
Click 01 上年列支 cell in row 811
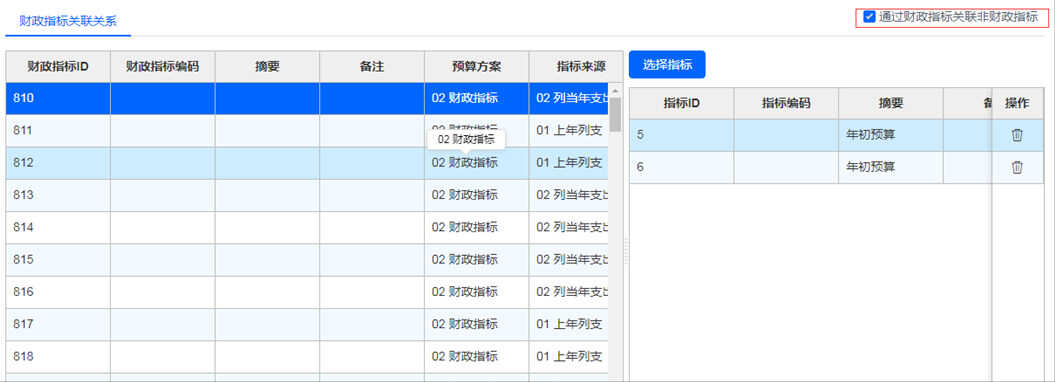(x=569, y=130)
